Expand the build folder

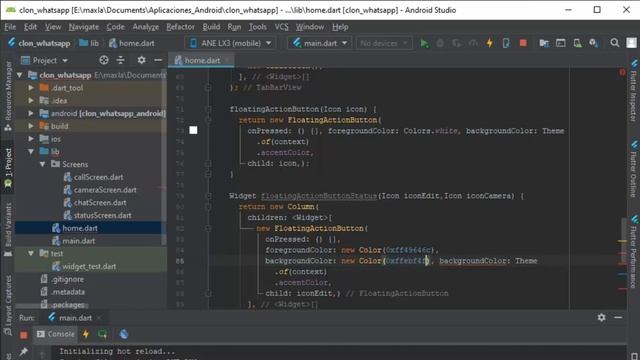pyautogui.click(x=31, y=126)
